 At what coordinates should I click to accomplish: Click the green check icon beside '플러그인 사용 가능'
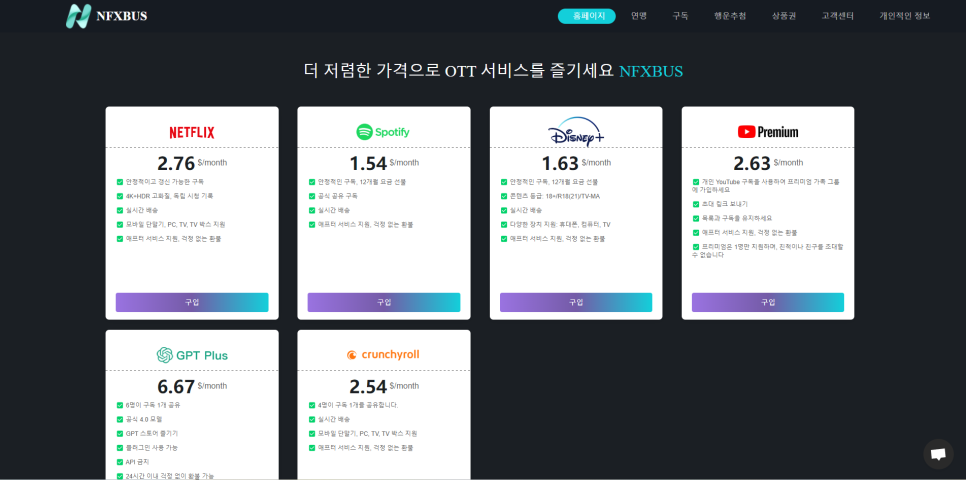120,447
